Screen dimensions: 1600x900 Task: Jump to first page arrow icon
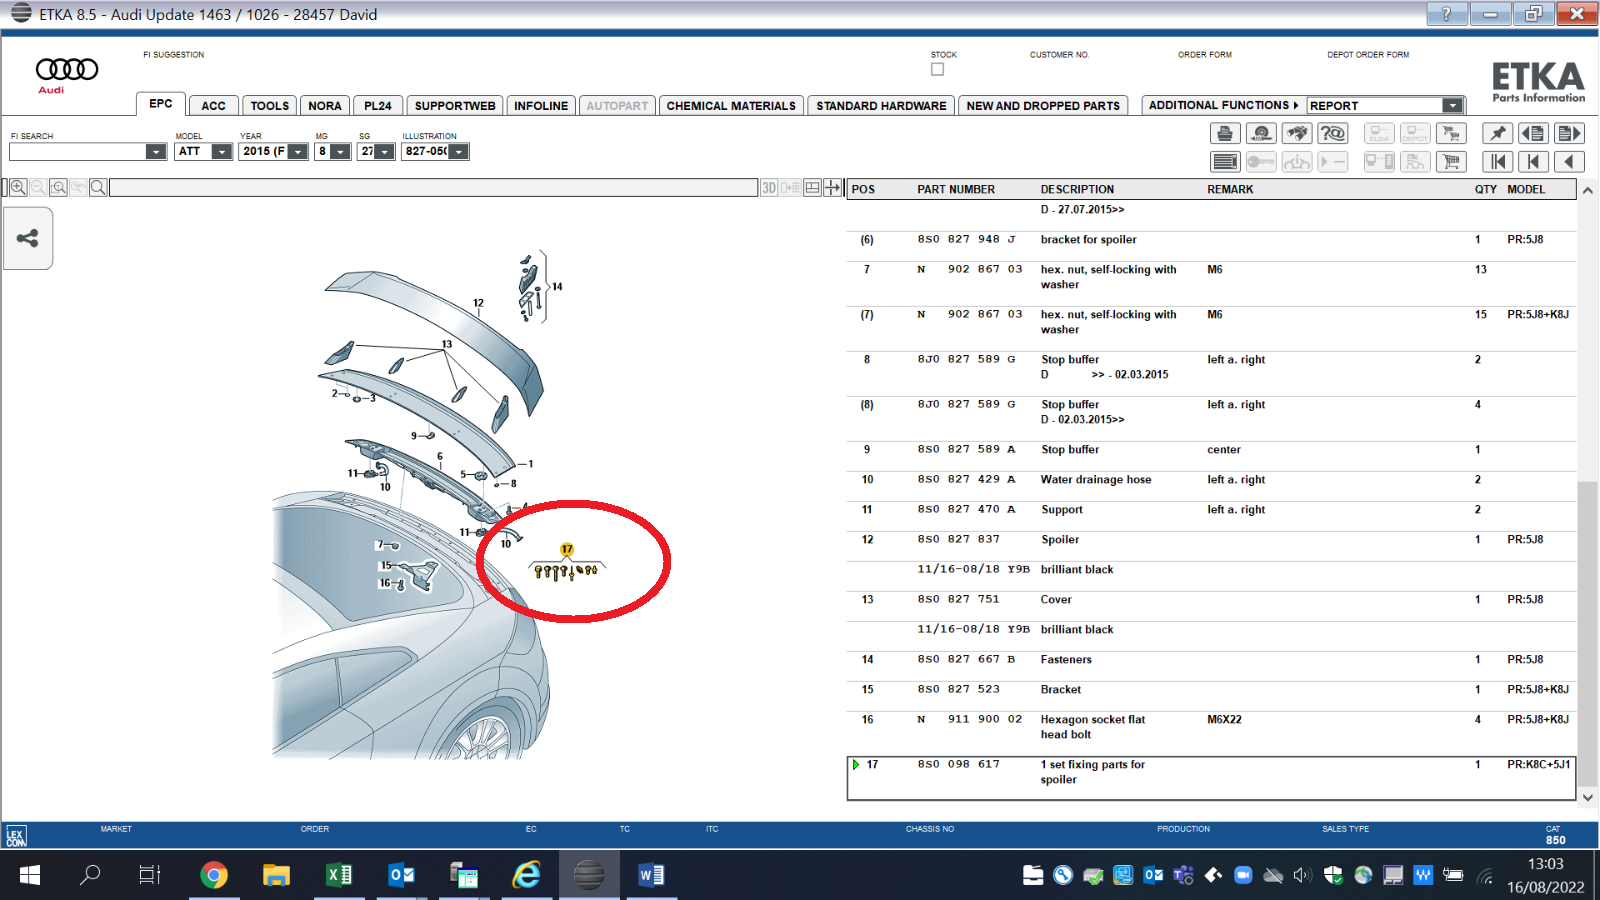tap(1497, 162)
